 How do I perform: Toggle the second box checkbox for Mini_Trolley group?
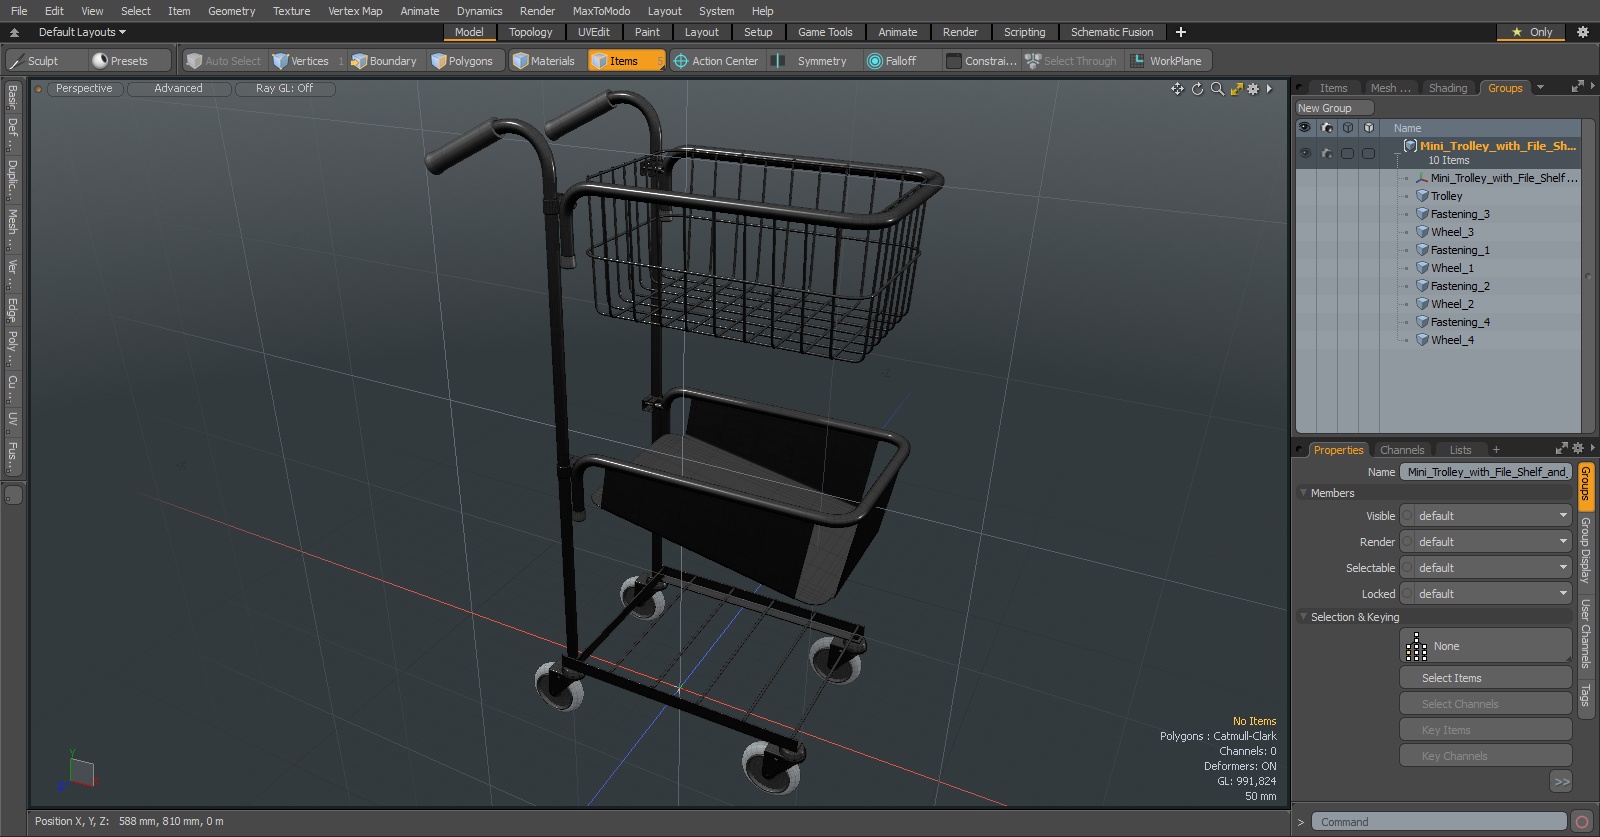(x=1368, y=153)
